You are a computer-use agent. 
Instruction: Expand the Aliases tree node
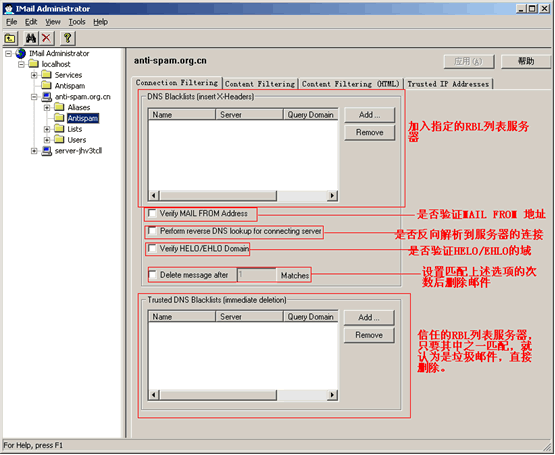[x=47, y=107]
